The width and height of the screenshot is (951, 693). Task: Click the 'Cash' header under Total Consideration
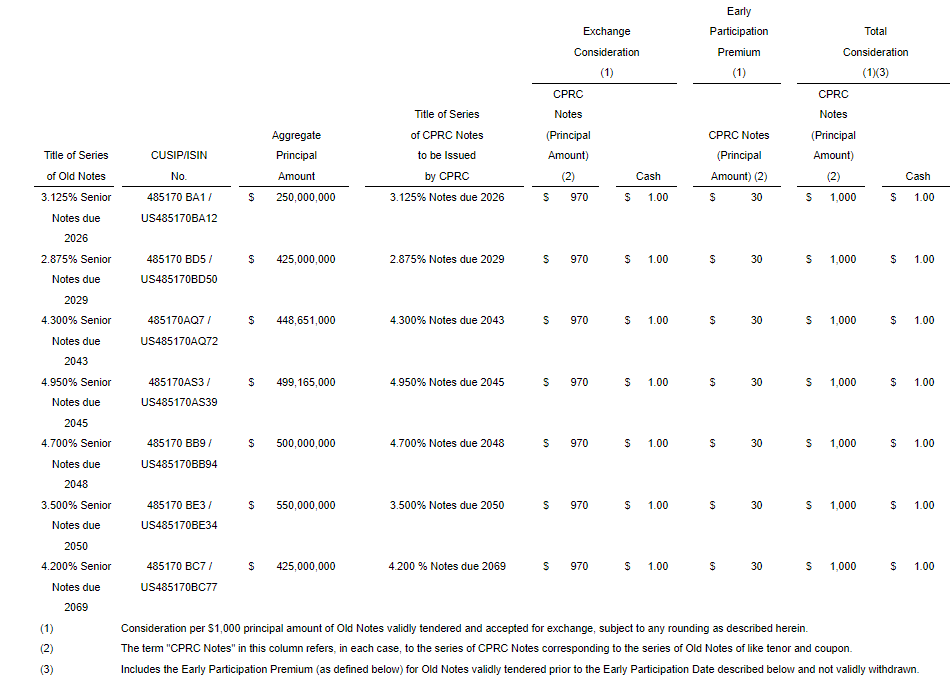click(918, 176)
